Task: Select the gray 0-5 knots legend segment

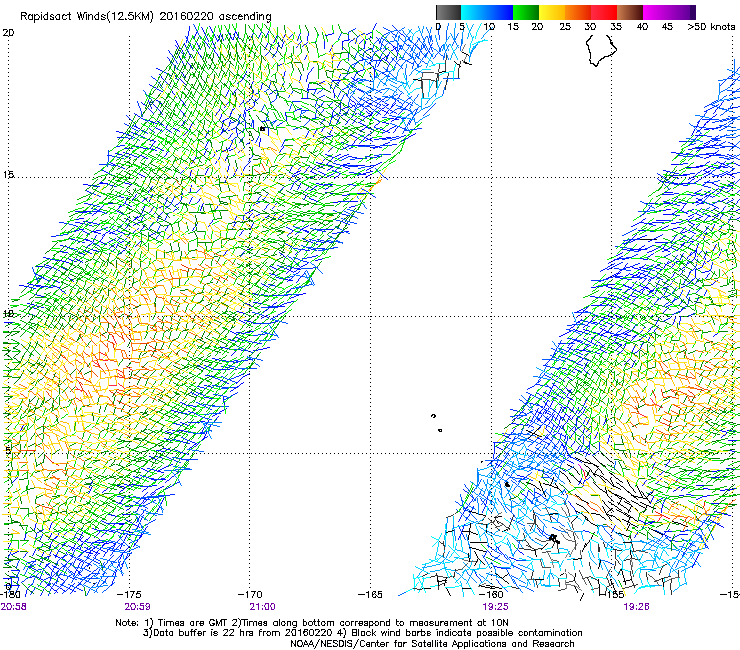Action: pos(448,12)
